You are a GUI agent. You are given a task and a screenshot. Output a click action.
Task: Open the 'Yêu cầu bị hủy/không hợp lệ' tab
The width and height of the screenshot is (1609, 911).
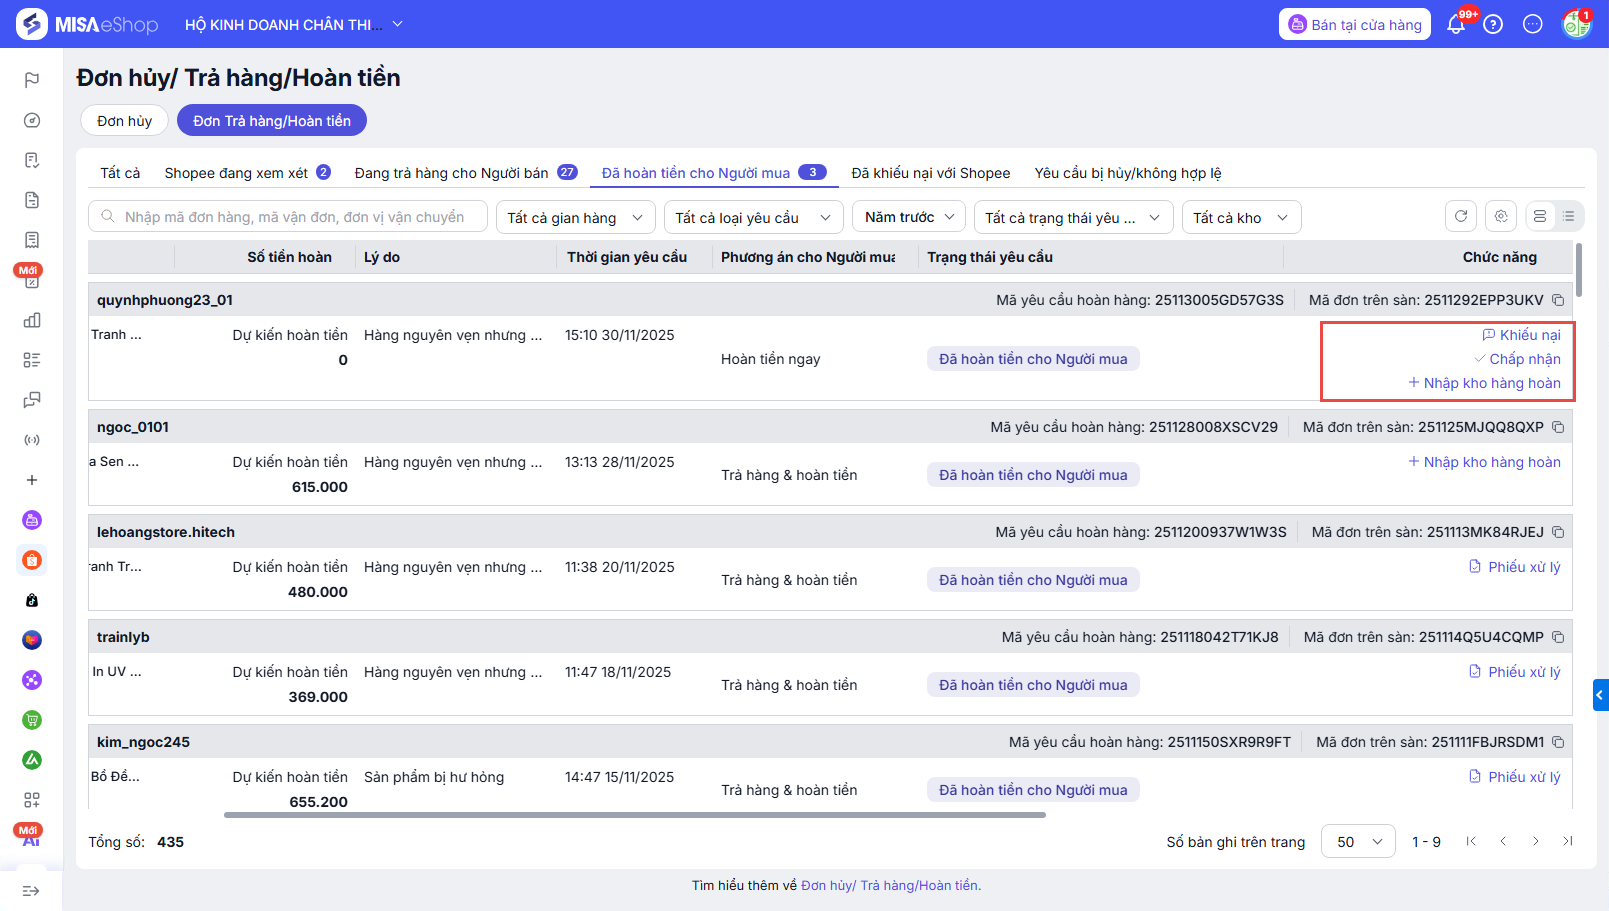[1128, 173]
